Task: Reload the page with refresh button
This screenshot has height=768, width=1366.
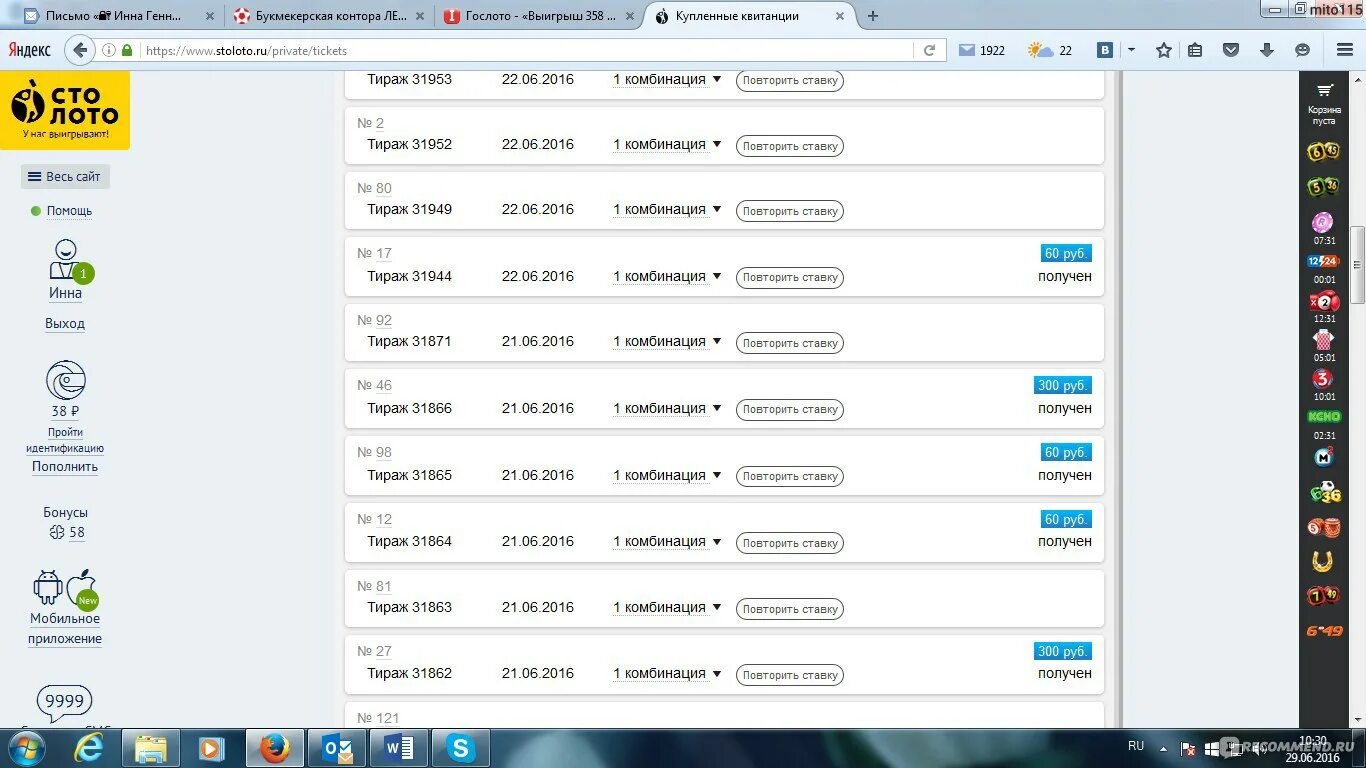Action: [x=929, y=50]
